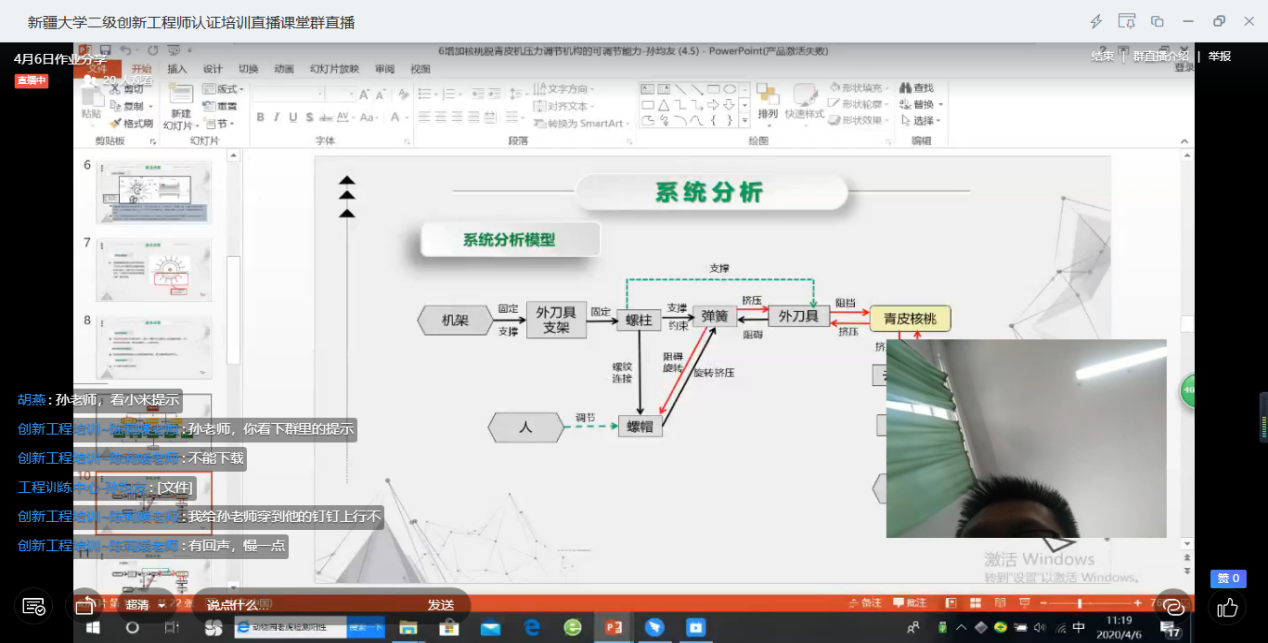This screenshot has height=643, width=1268.
Task: Open the Select (选择) menu
Action: point(920,120)
